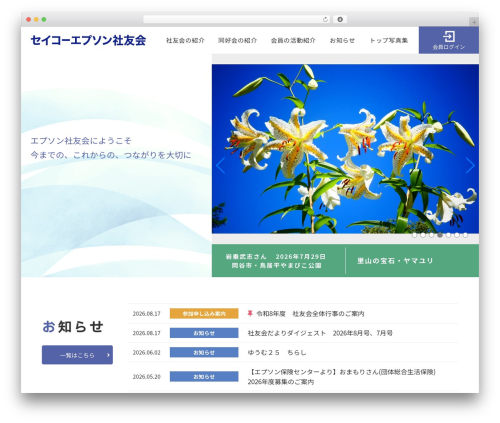Click the お知らせ section heading

[x=73, y=327]
